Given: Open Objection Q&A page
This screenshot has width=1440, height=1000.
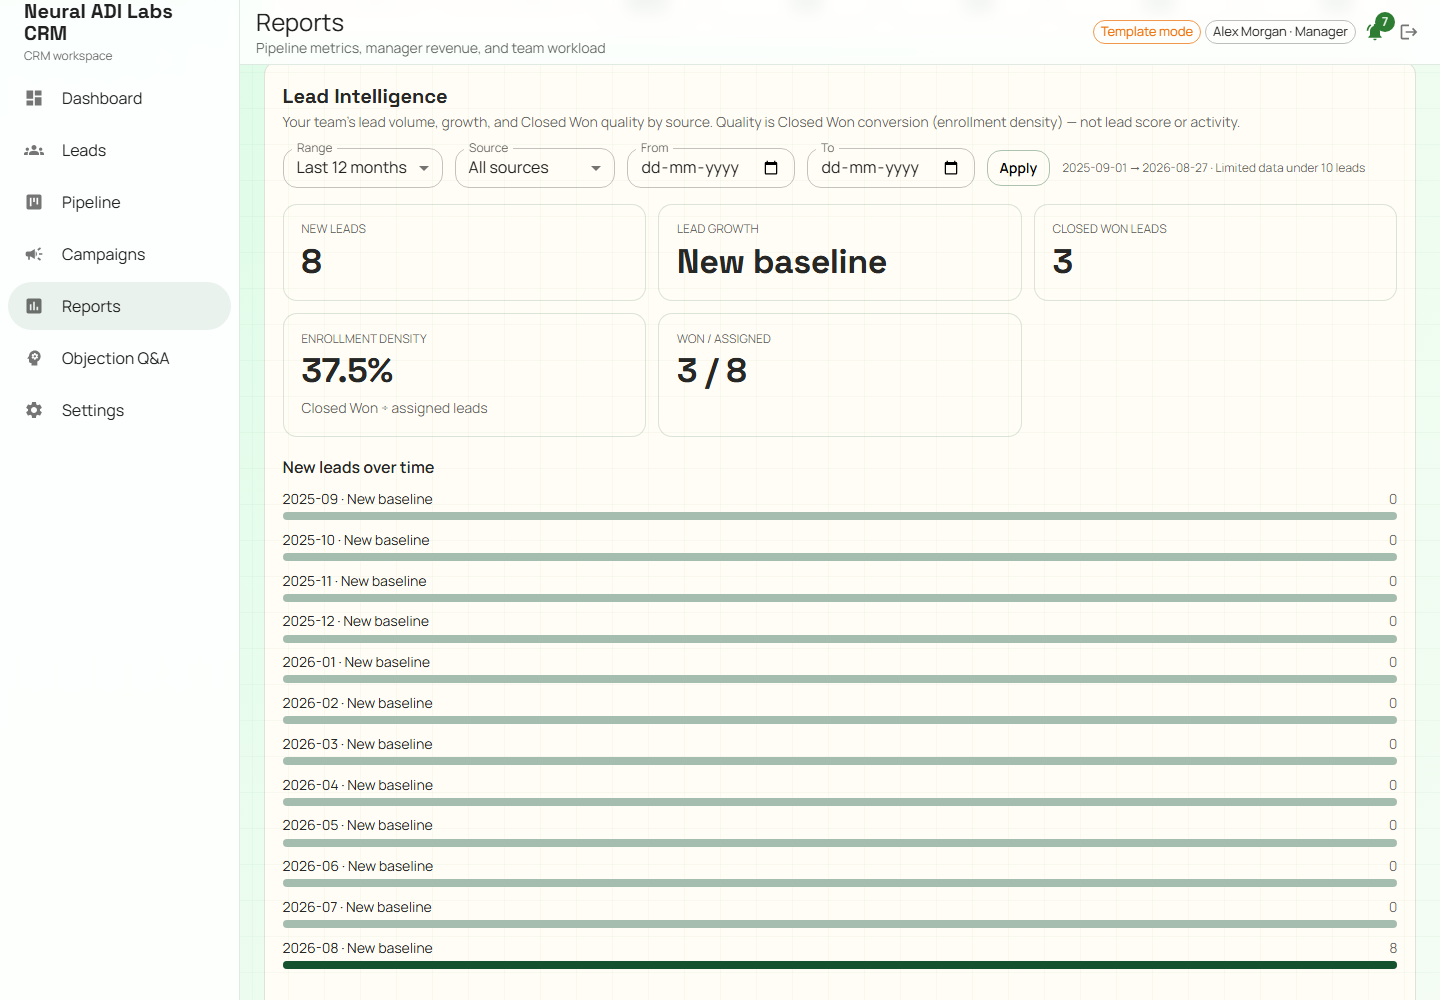Looking at the screenshot, I should point(119,358).
